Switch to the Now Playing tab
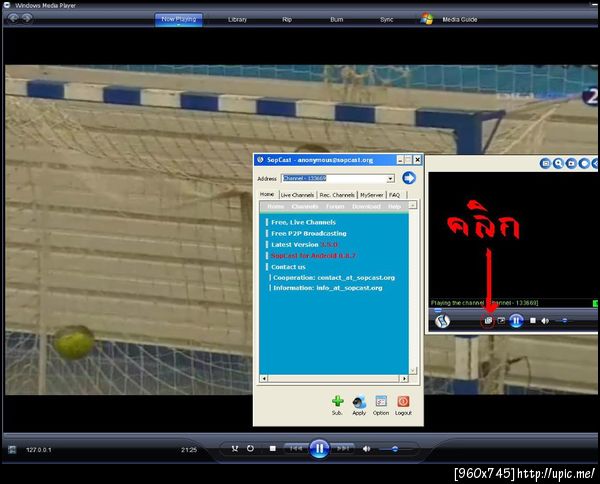This screenshot has height=484, width=600. coord(179,19)
